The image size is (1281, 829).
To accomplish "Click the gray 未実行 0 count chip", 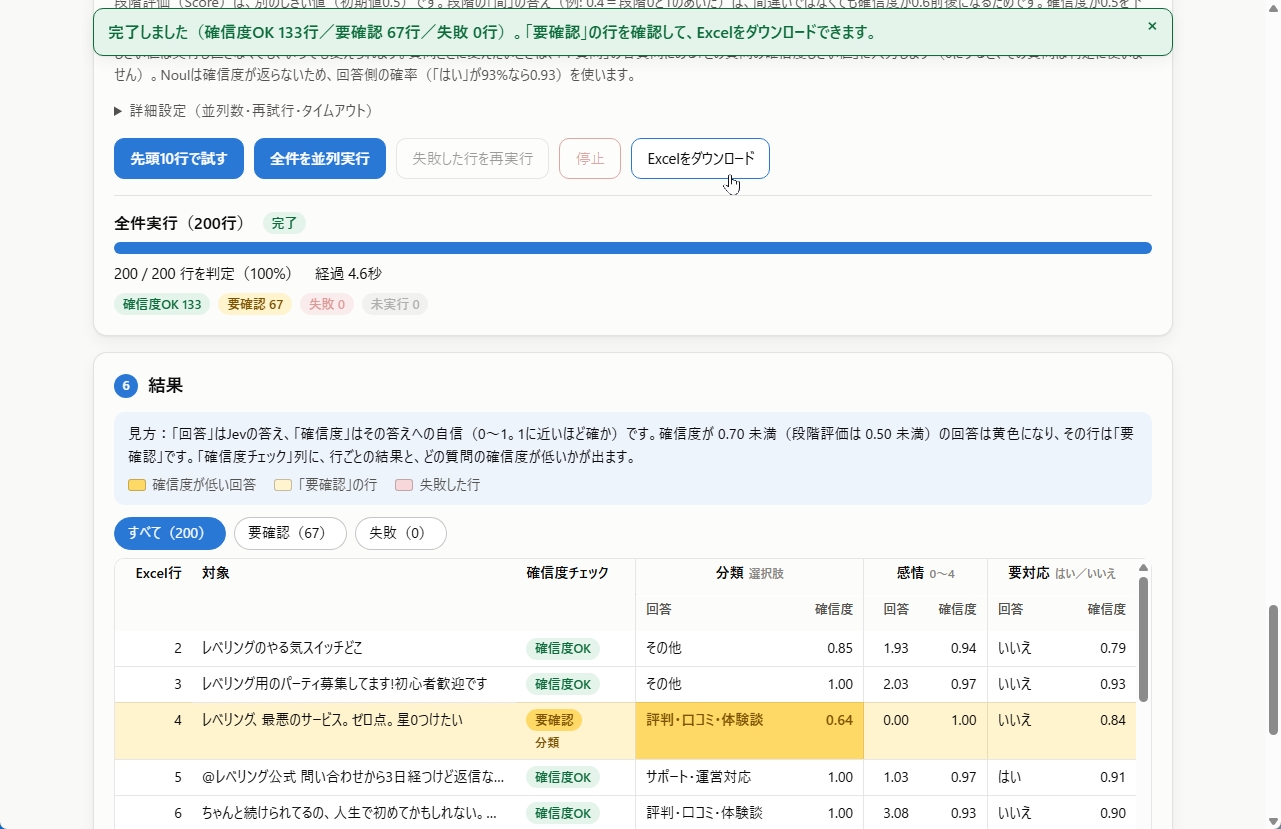I will (x=395, y=304).
